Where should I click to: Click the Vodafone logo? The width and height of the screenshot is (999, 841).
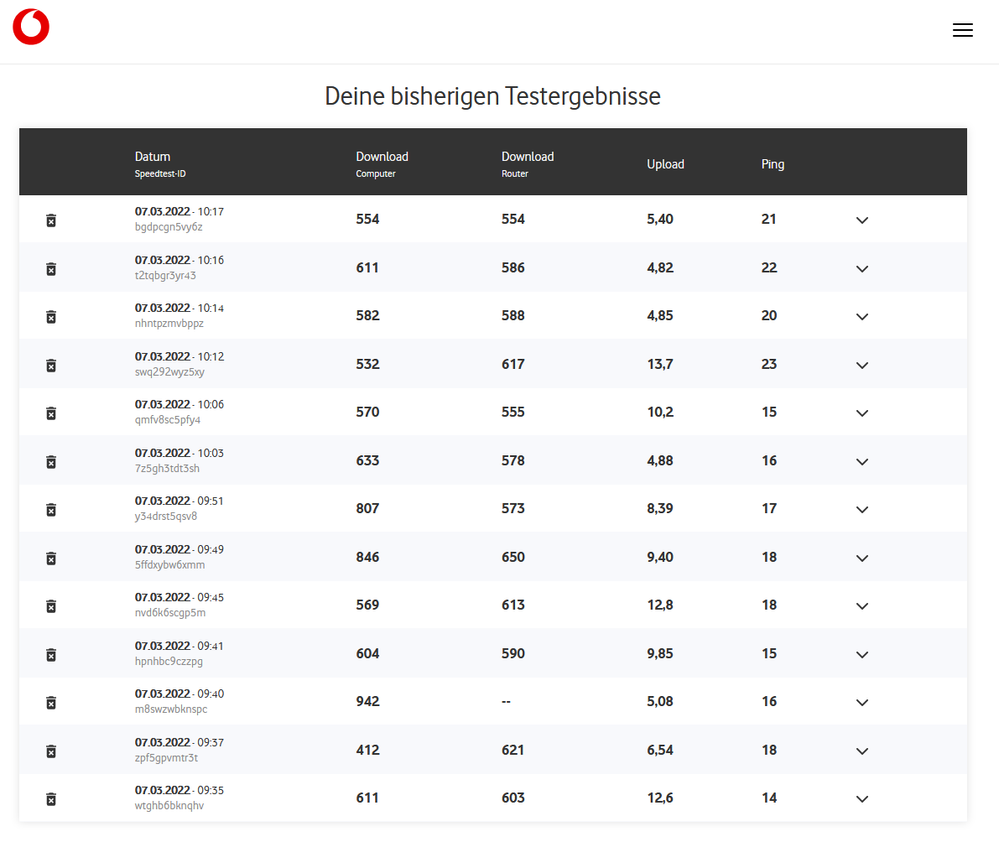pos(31,27)
